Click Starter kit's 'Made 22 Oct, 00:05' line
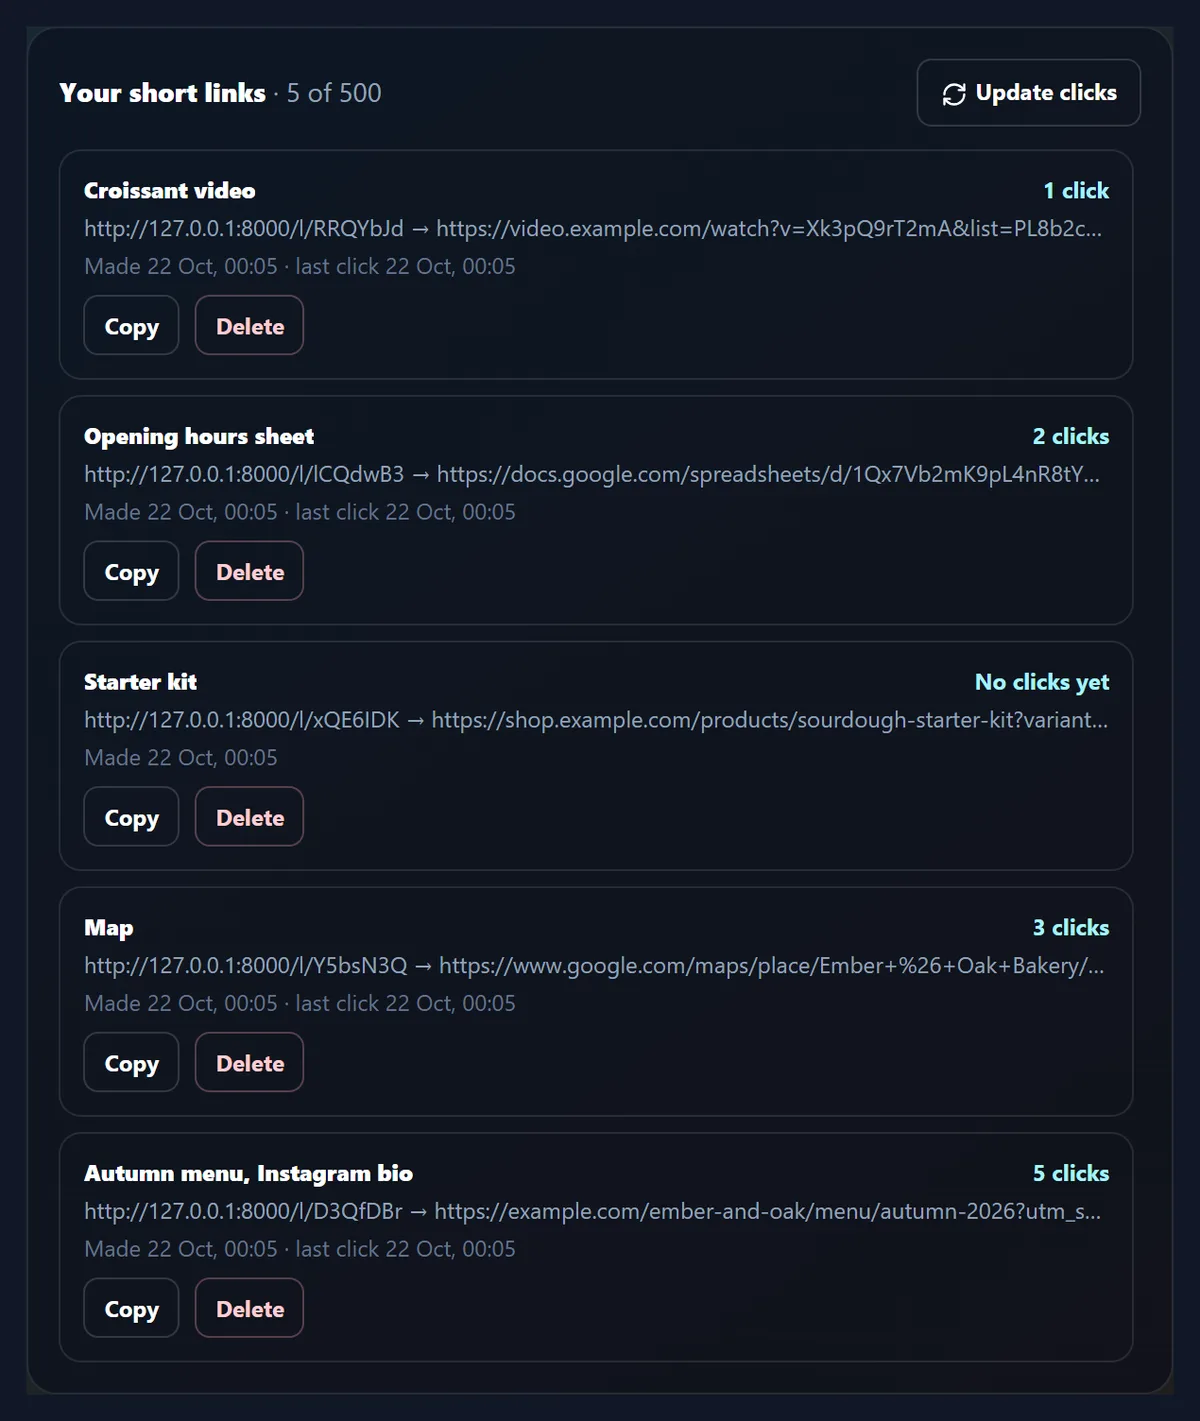This screenshot has width=1200, height=1421. [181, 758]
